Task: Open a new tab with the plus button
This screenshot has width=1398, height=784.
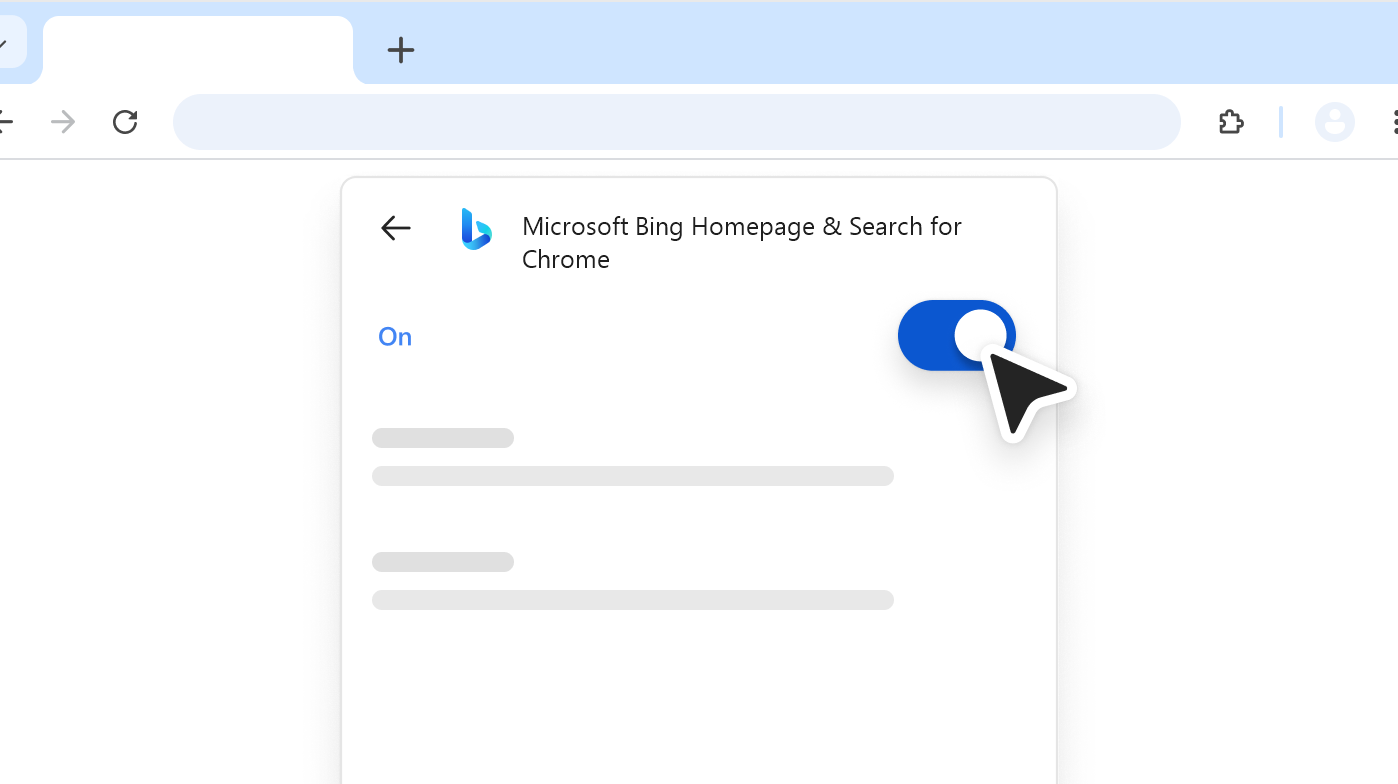Action: [x=401, y=50]
